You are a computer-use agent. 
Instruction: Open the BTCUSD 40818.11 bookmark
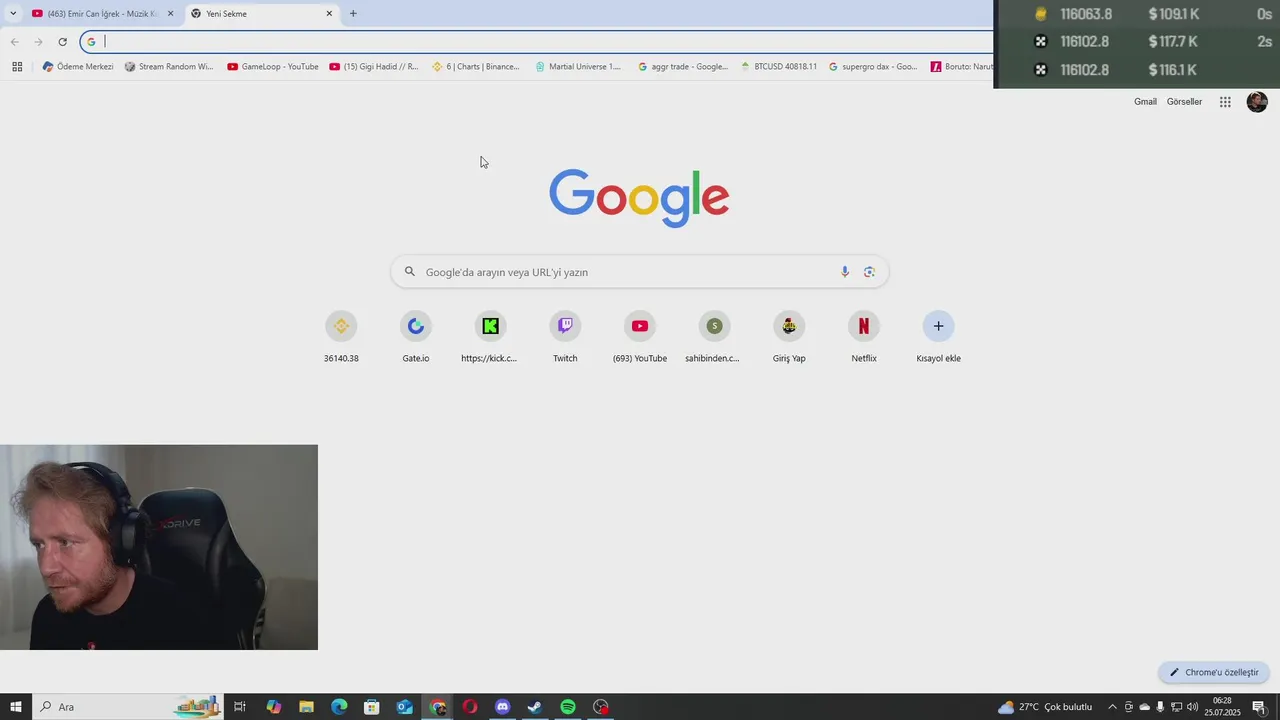779,67
